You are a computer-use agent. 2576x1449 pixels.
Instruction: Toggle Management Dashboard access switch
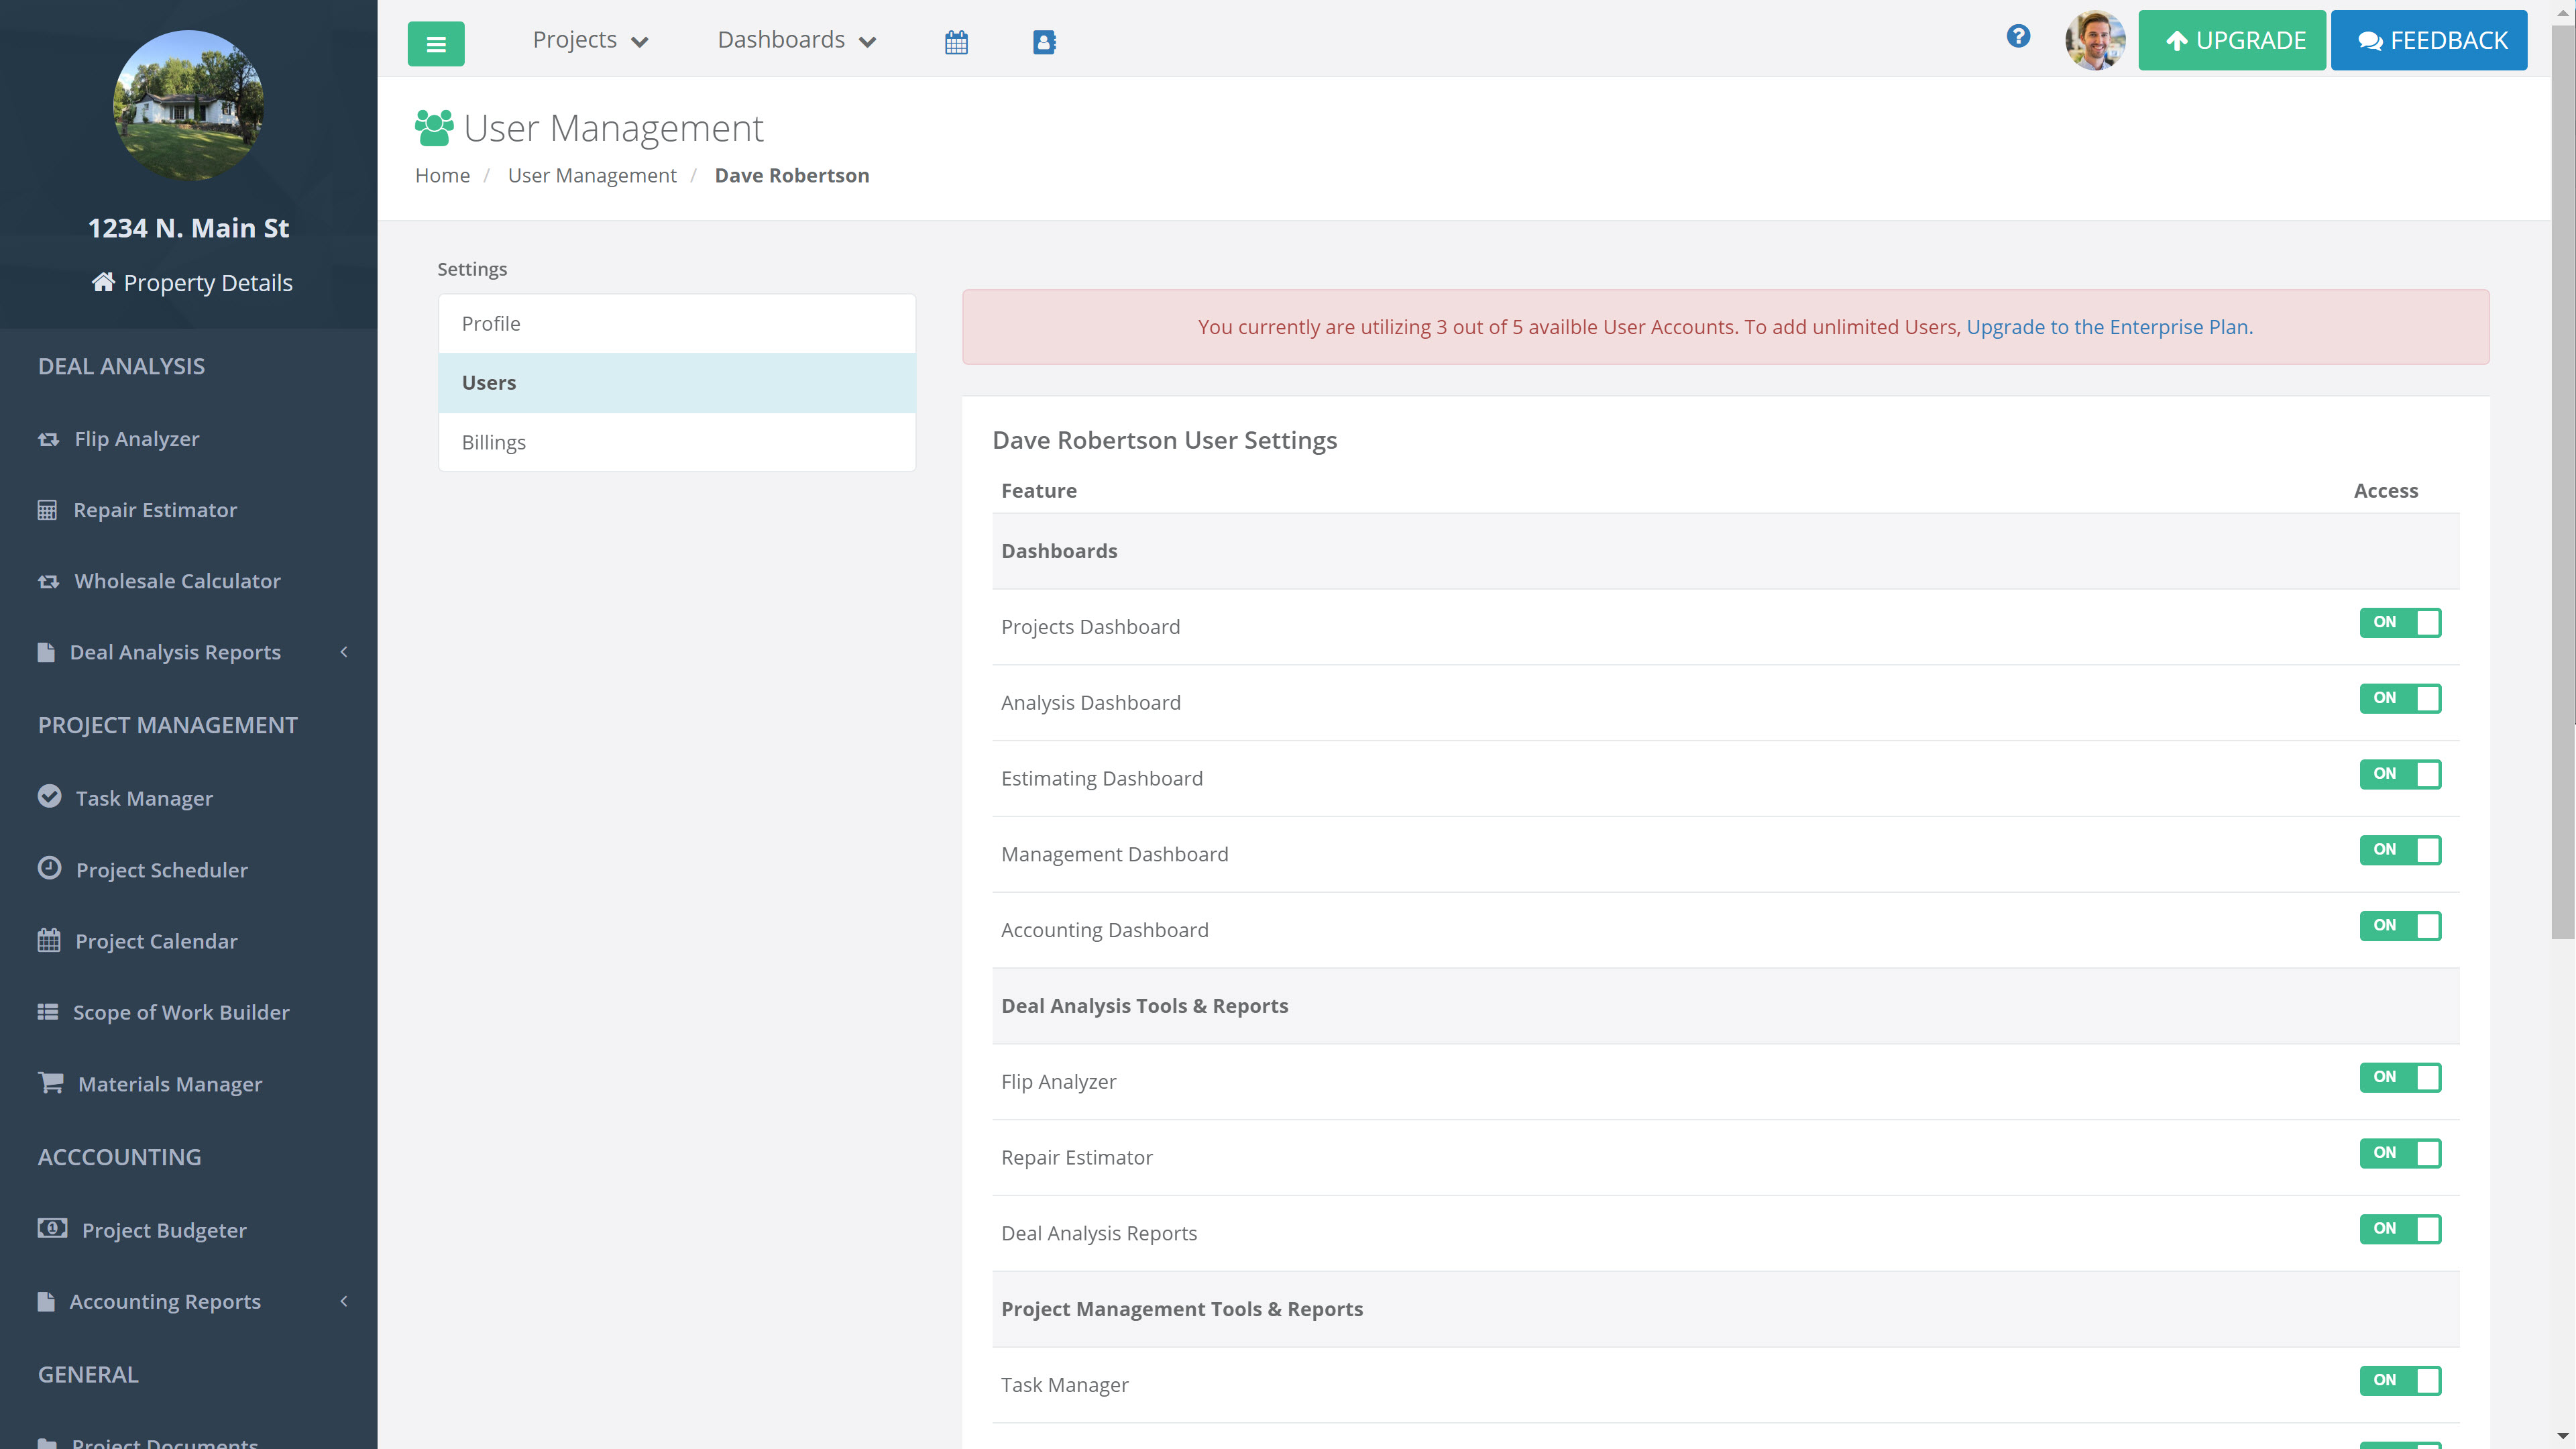coord(2400,850)
